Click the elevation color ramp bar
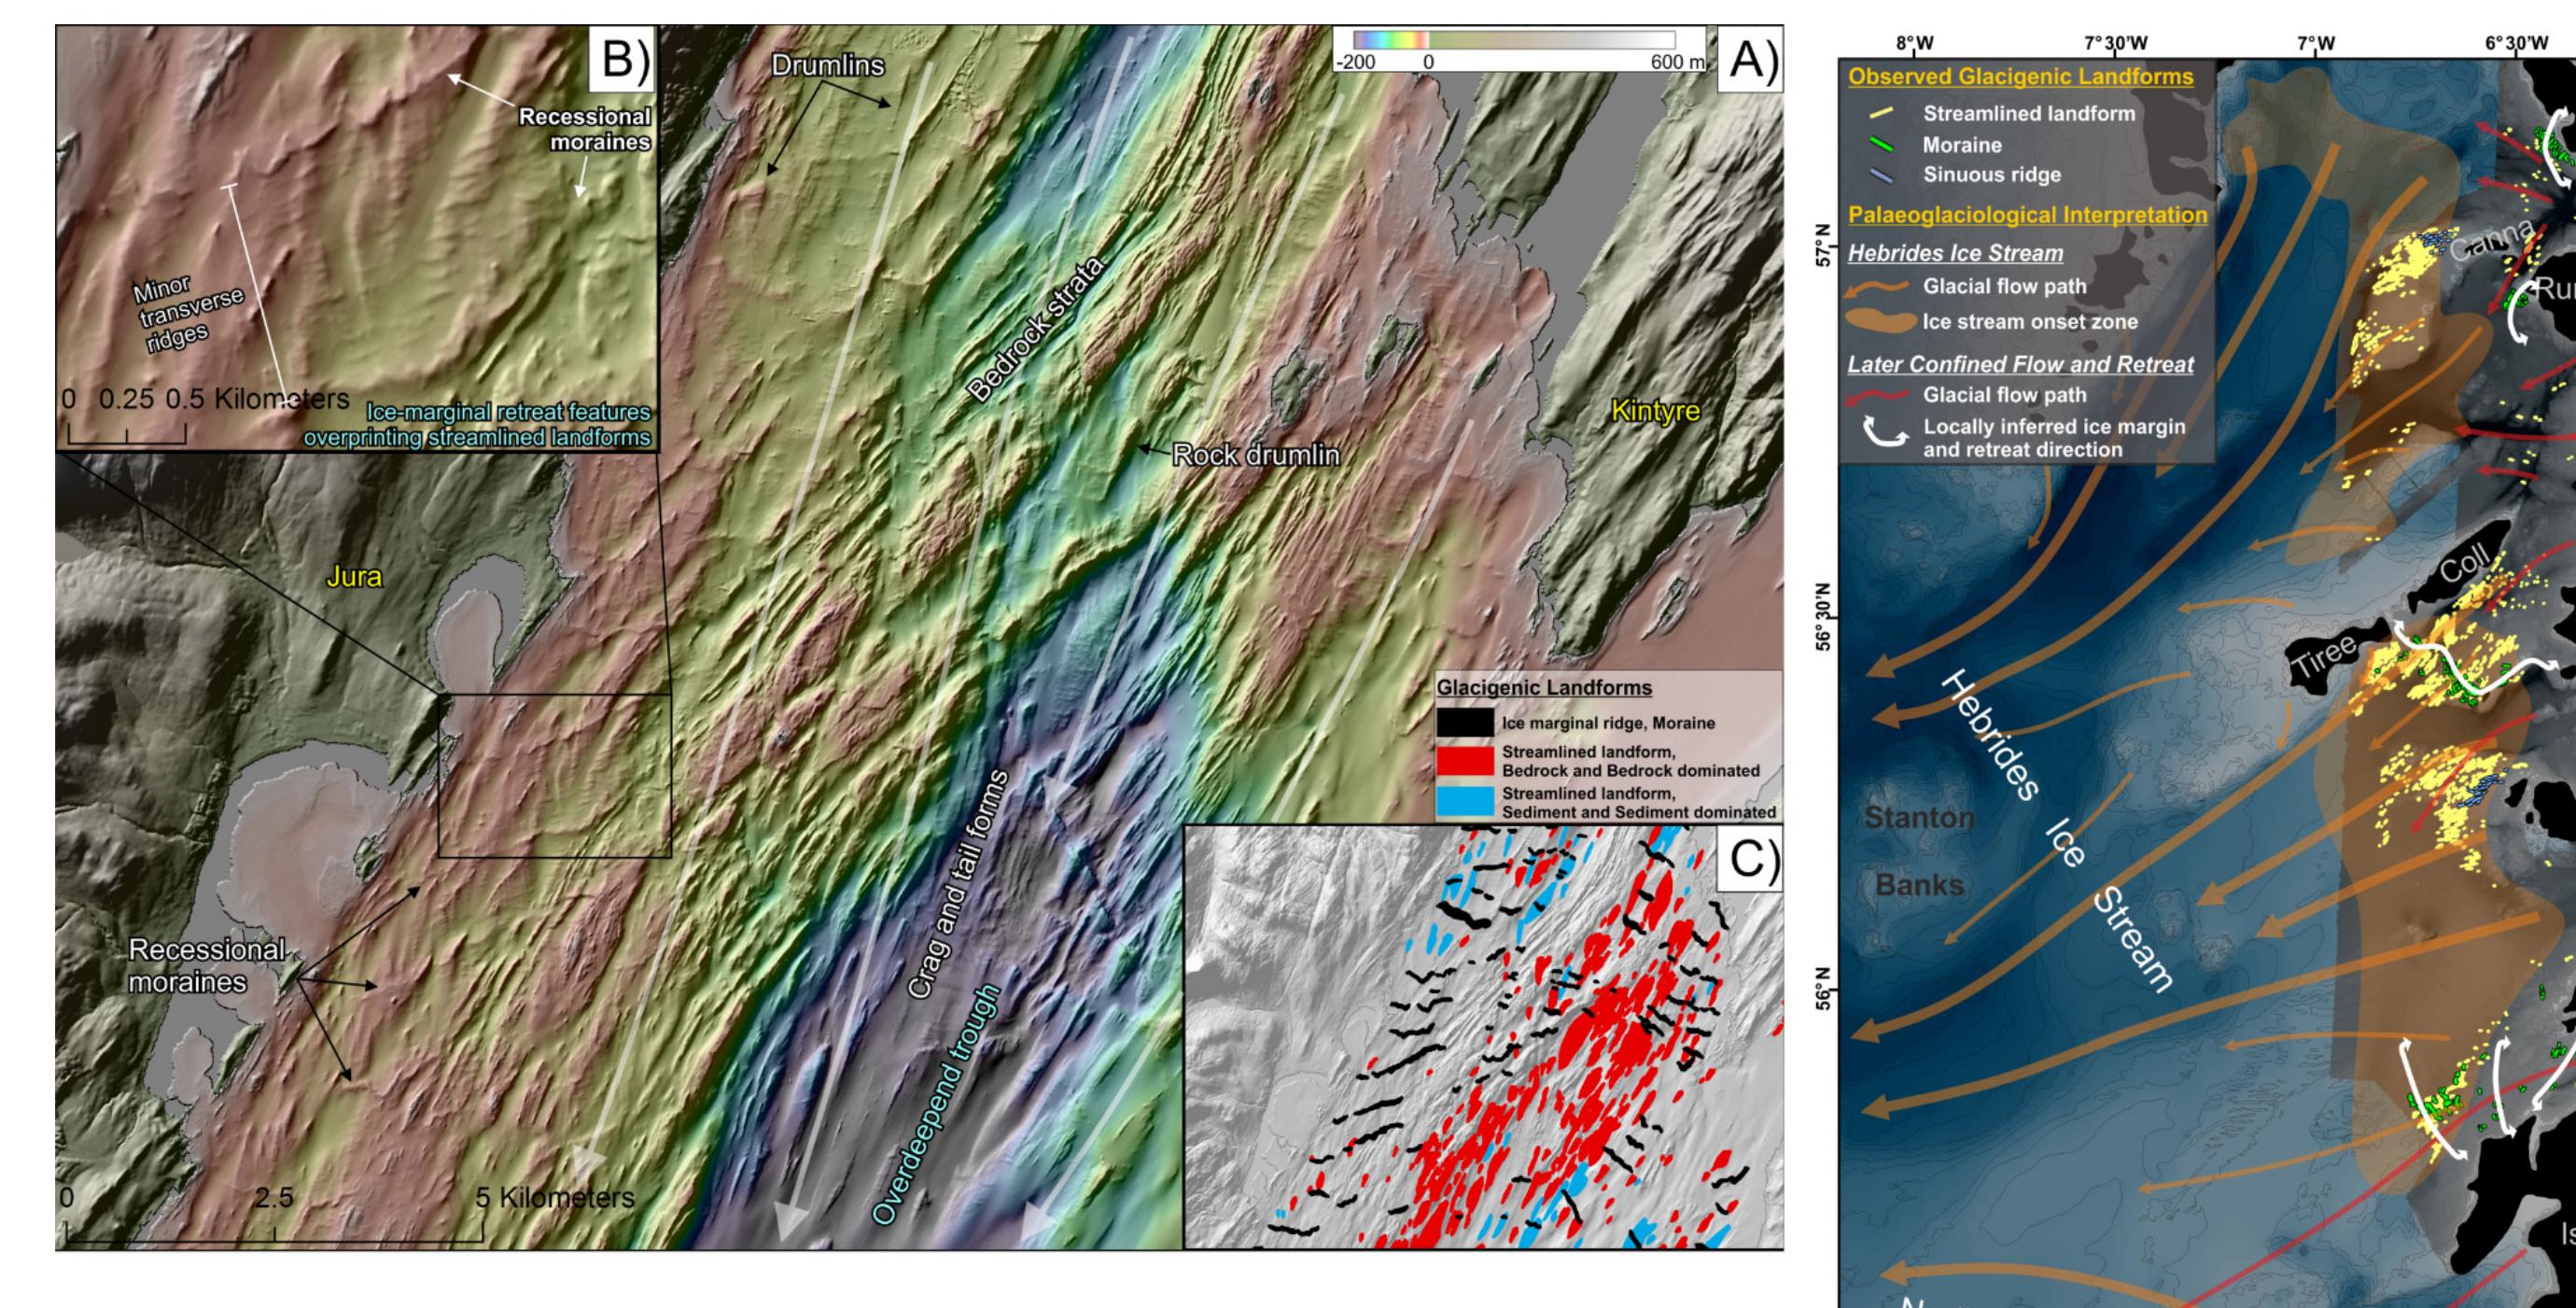The height and width of the screenshot is (1308, 2576). click(1514, 39)
